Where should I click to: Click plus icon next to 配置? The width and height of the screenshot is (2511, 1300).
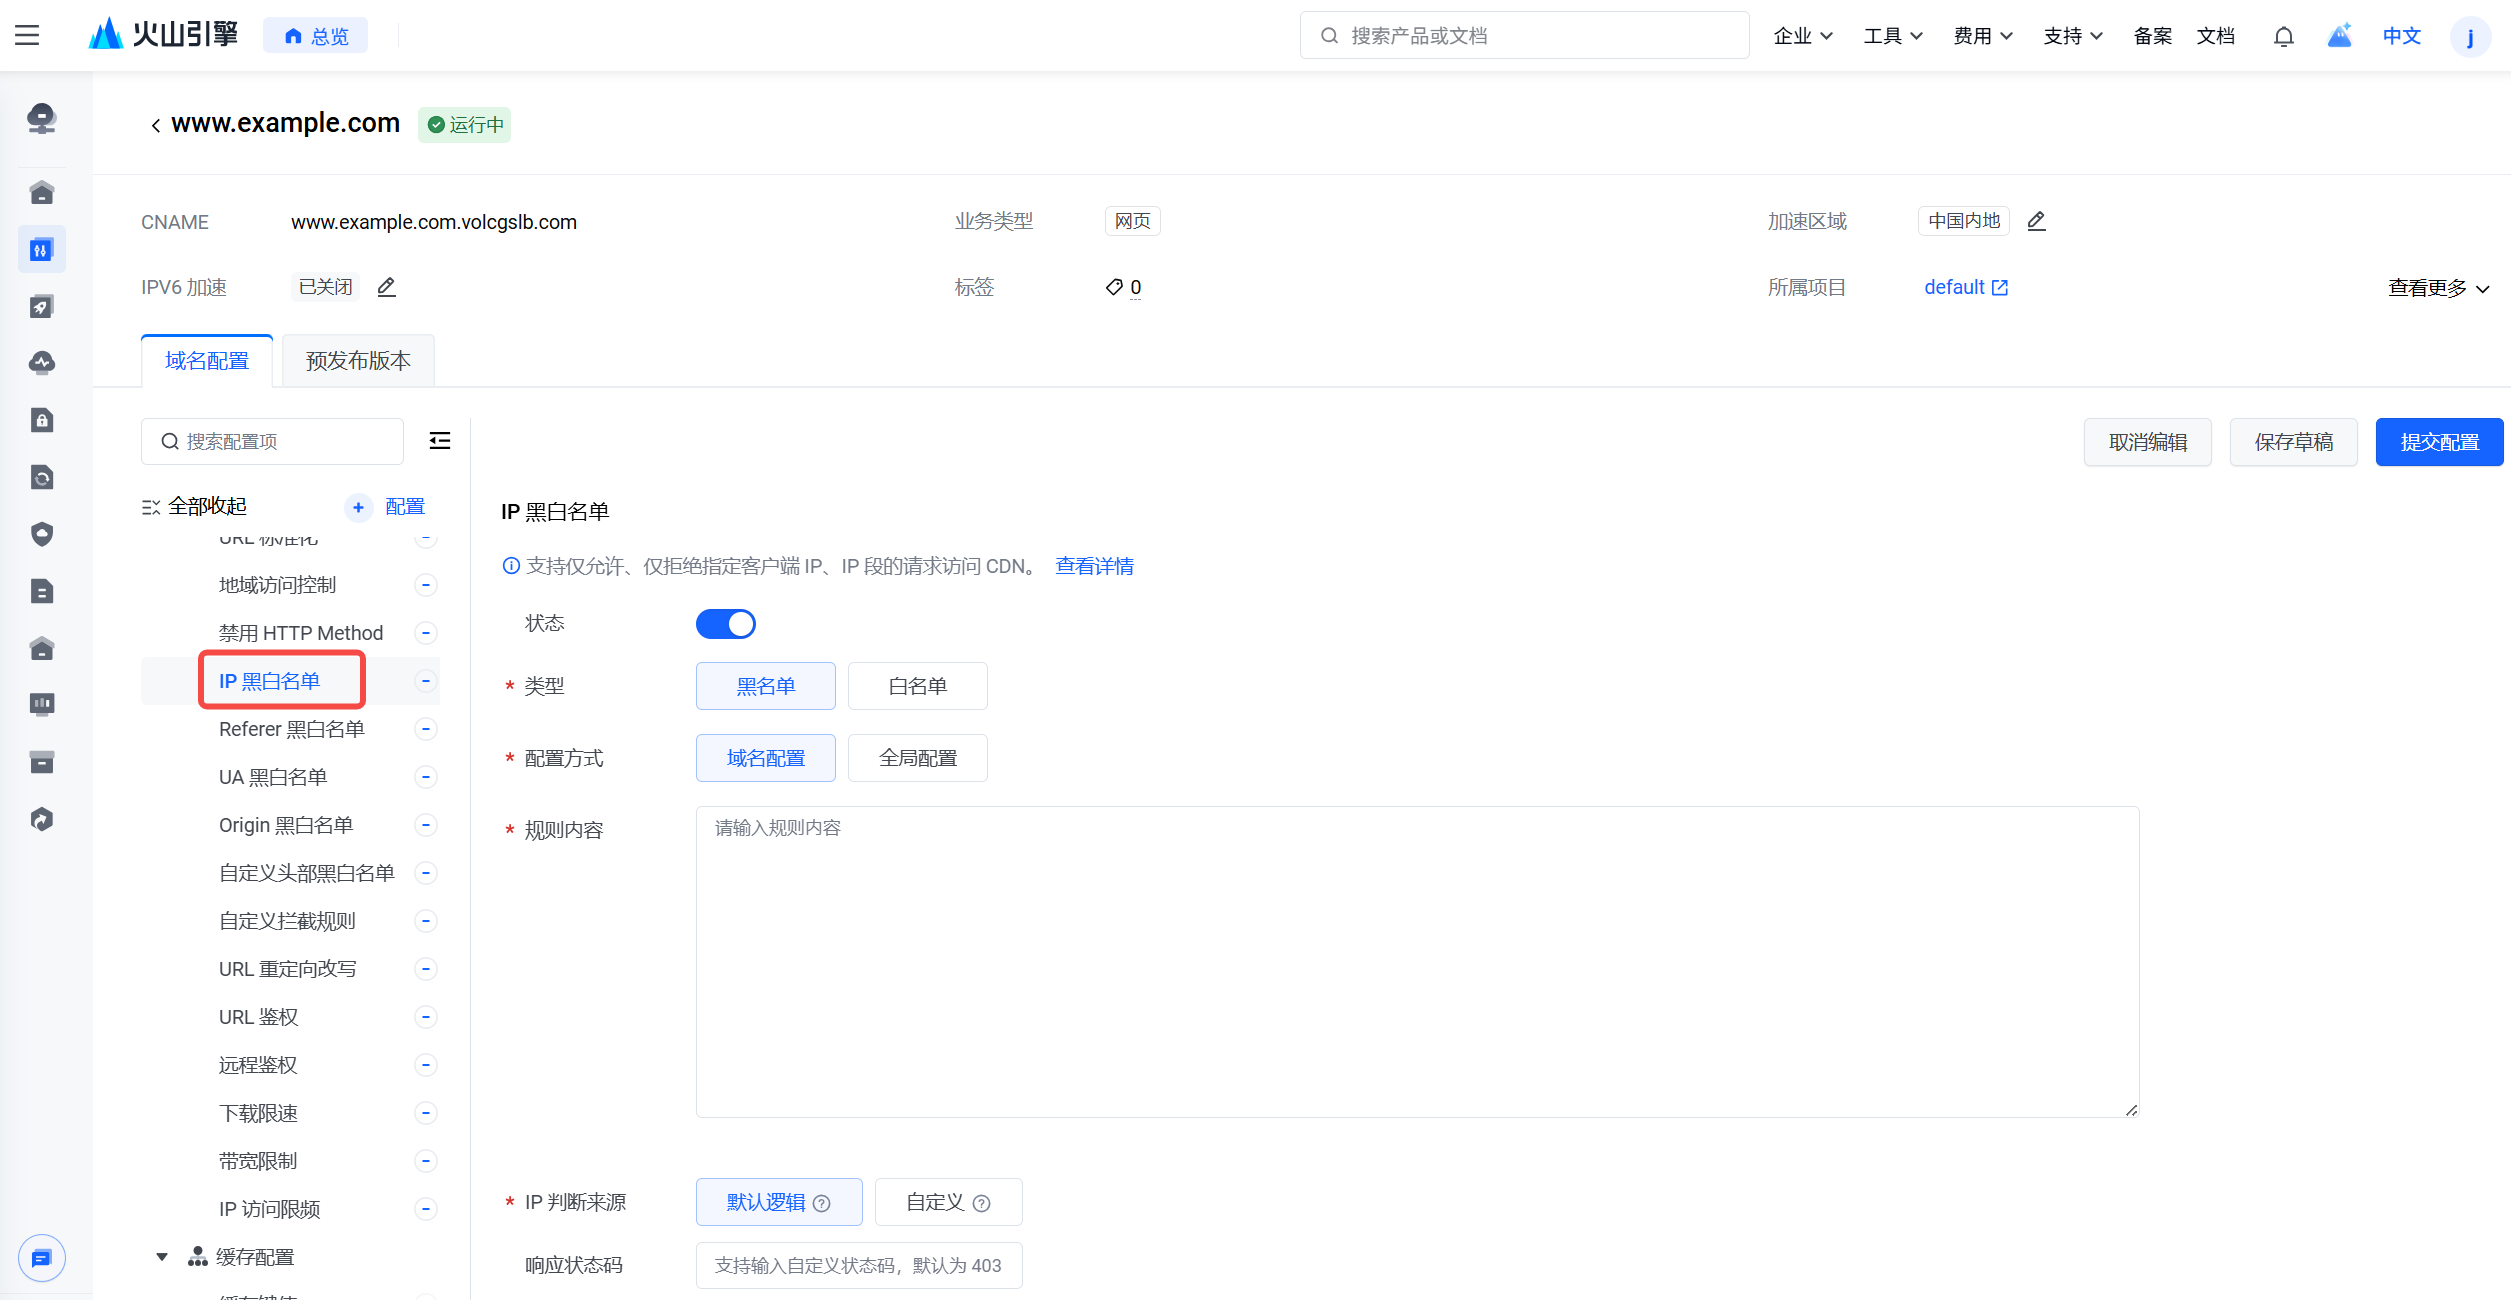(358, 507)
